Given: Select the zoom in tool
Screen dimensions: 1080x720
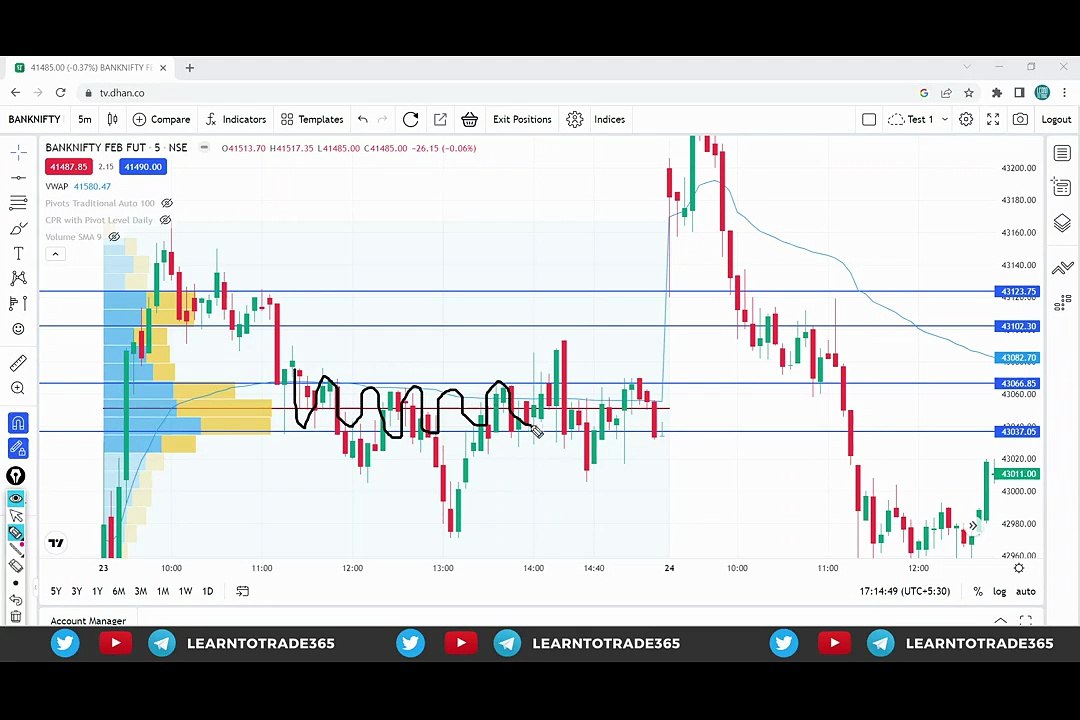Looking at the screenshot, I should click(x=19, y=388).
